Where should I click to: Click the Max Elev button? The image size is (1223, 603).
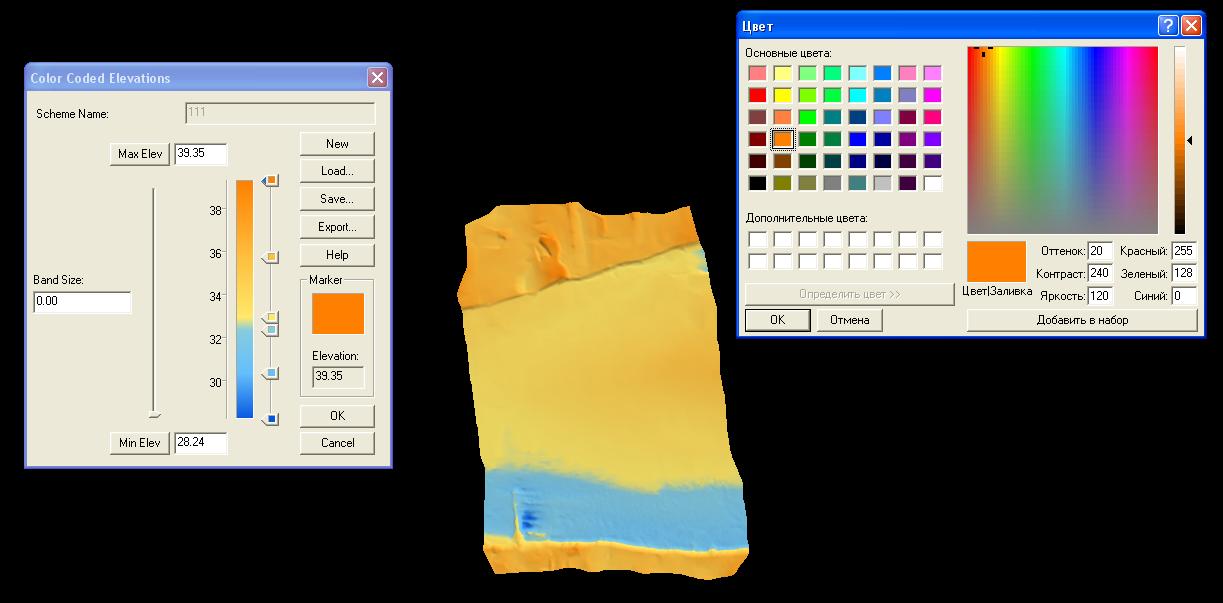[140, 154]
